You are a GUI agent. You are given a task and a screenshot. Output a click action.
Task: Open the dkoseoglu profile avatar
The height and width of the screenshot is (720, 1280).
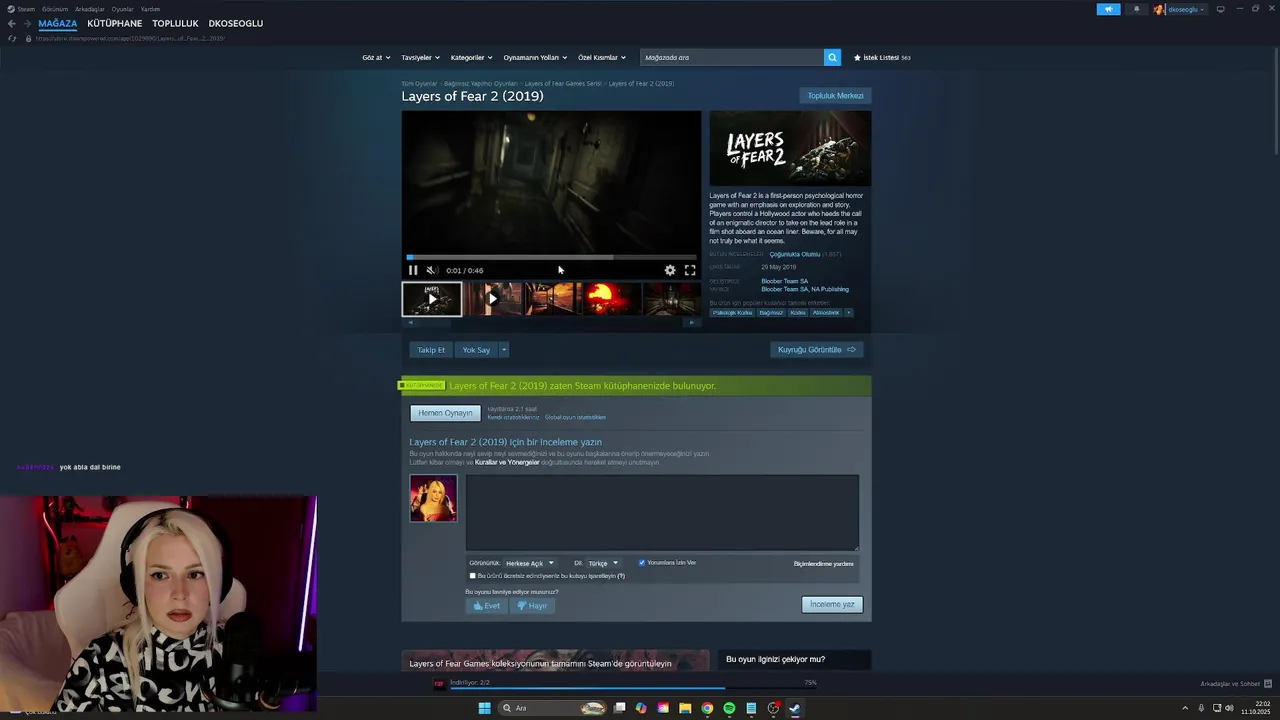coord(1159,9)
